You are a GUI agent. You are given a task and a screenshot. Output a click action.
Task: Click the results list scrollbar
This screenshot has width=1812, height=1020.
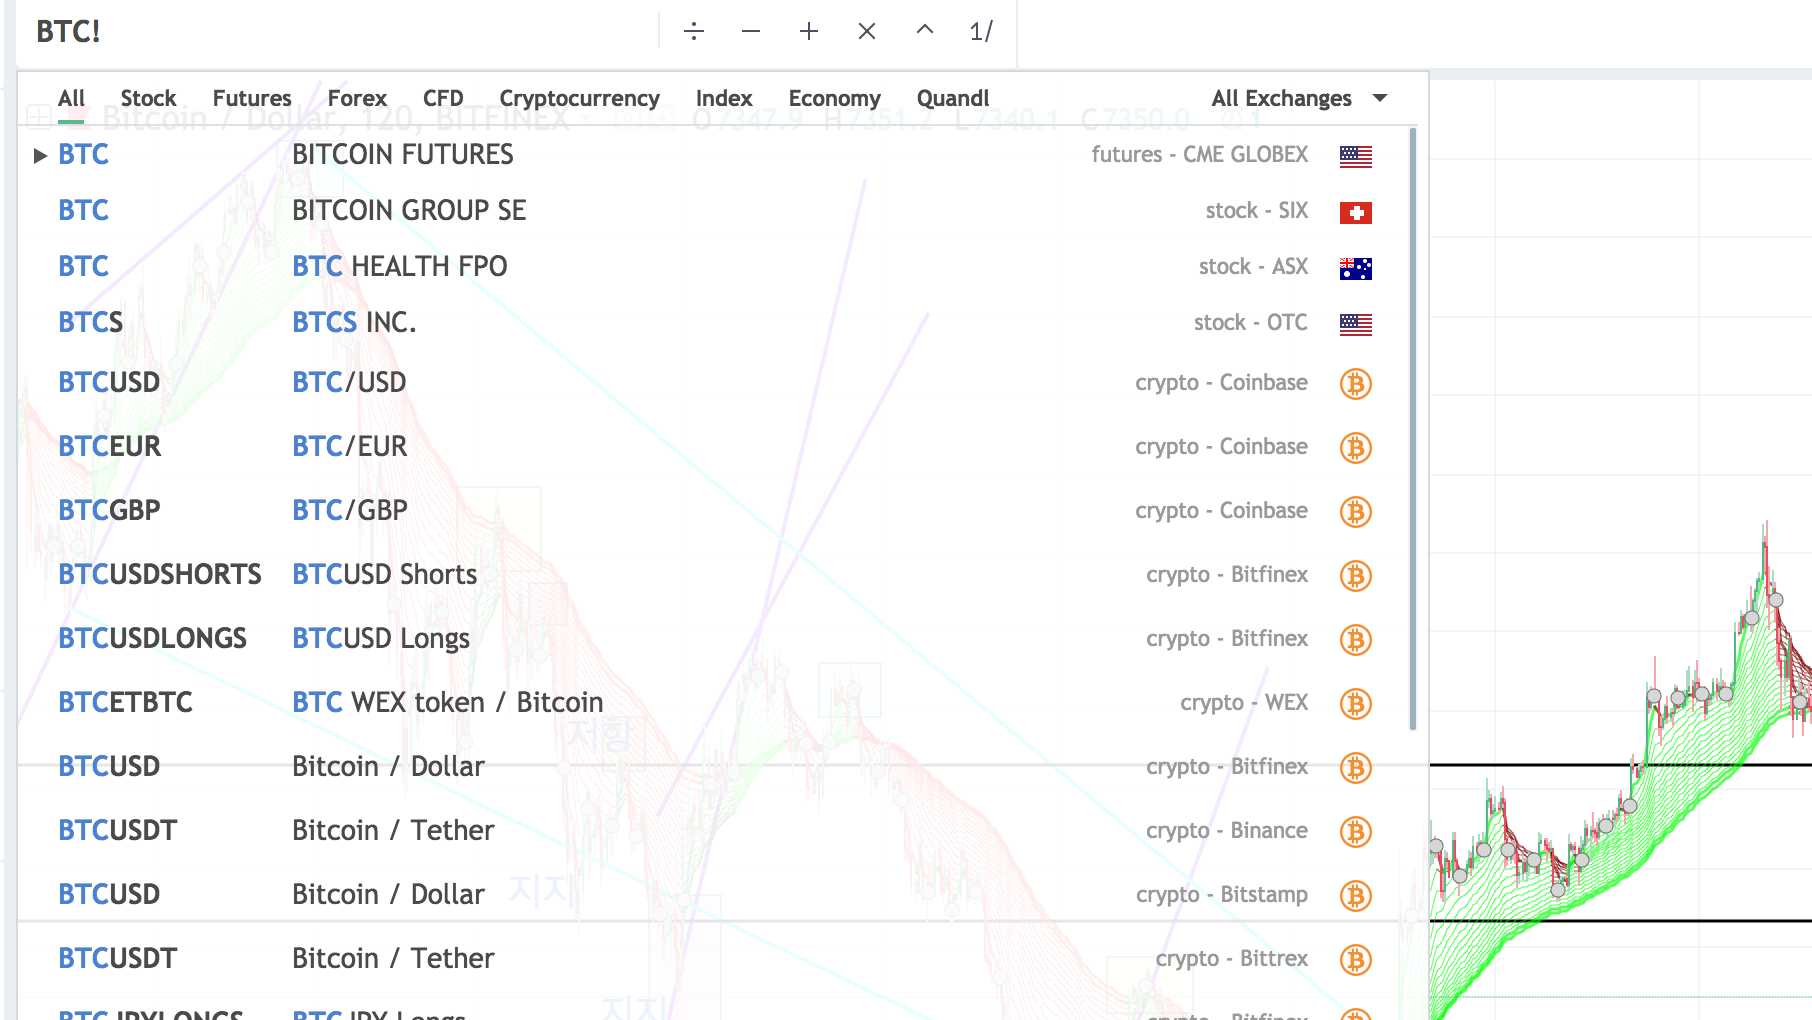pyautogui.click(x=1413, y=428)
